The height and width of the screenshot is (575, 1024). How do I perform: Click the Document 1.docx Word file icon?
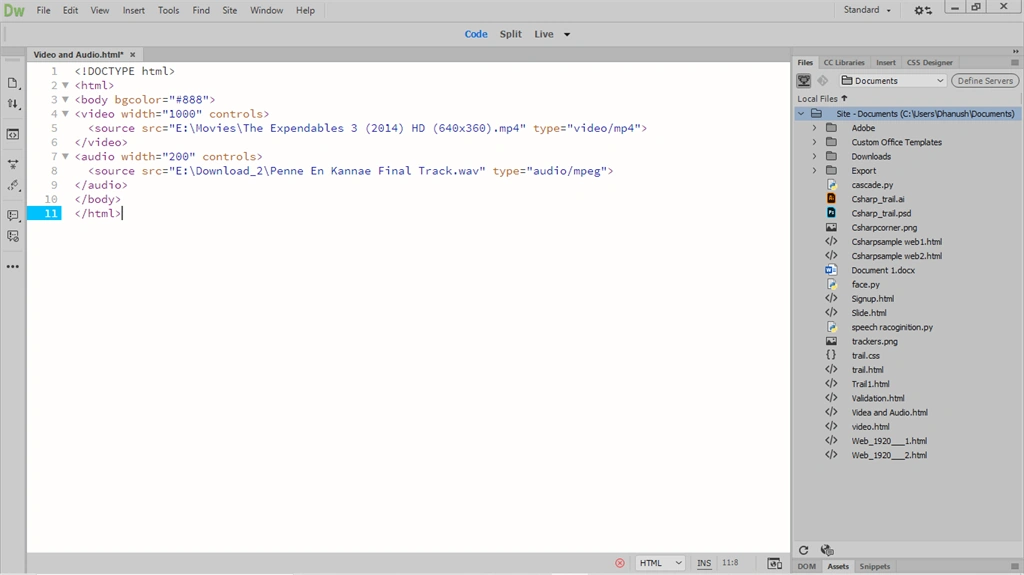pos(831,270)
